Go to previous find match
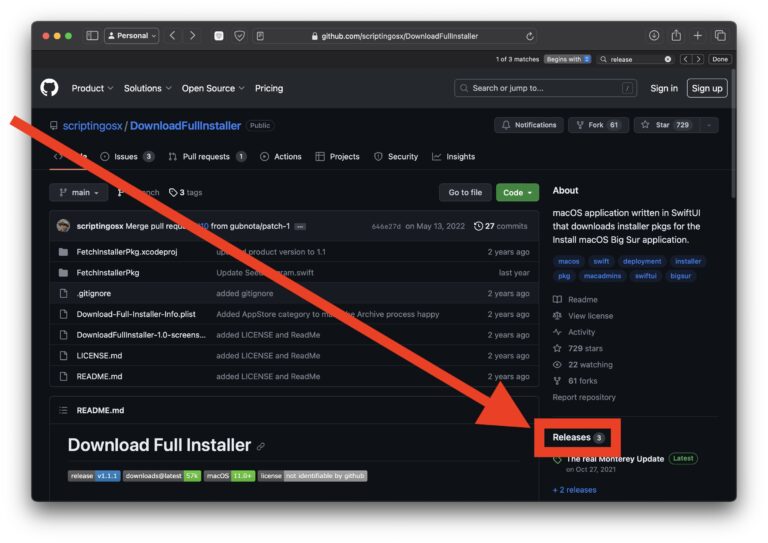Screen dimensions: 768x543 pos(685,59)
